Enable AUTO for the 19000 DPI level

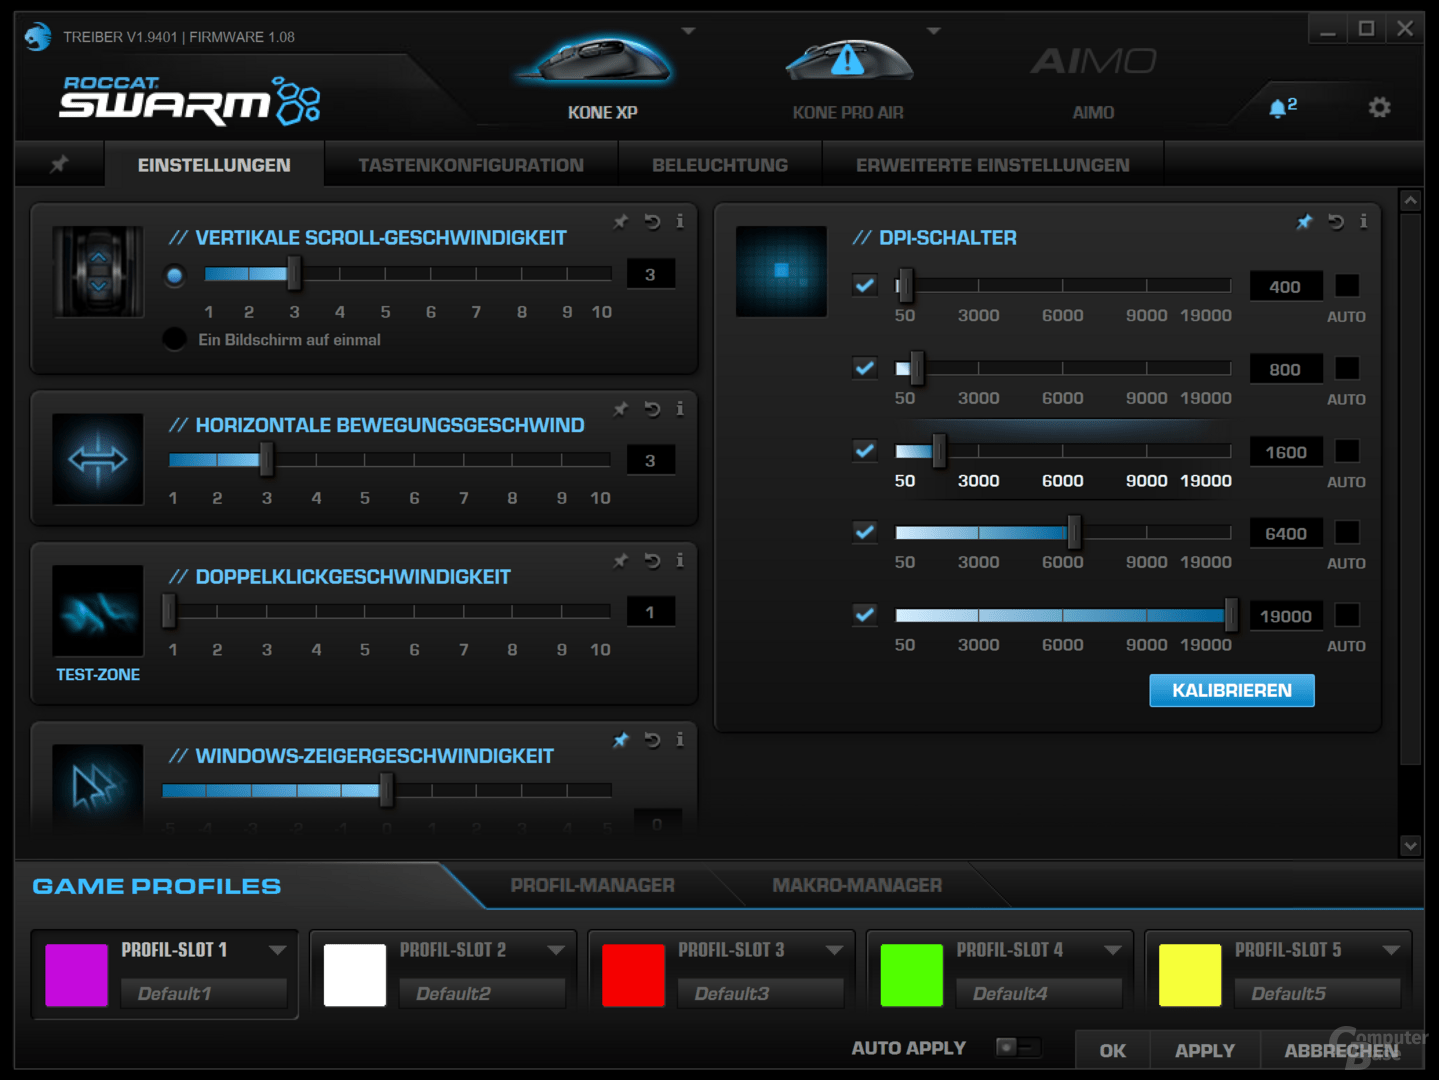click(1347, 615)
